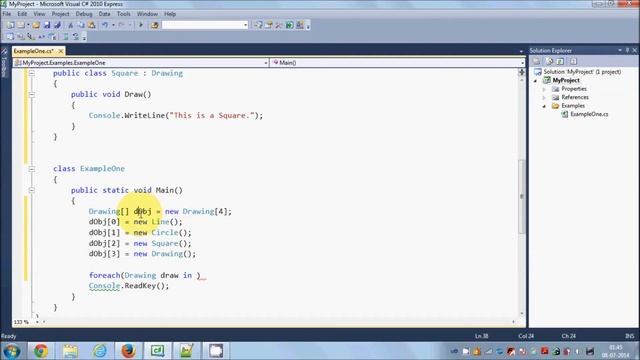Screen dimensions: 640x360
Task: Open the find combo box in toolbar
Action: (205, 25)
